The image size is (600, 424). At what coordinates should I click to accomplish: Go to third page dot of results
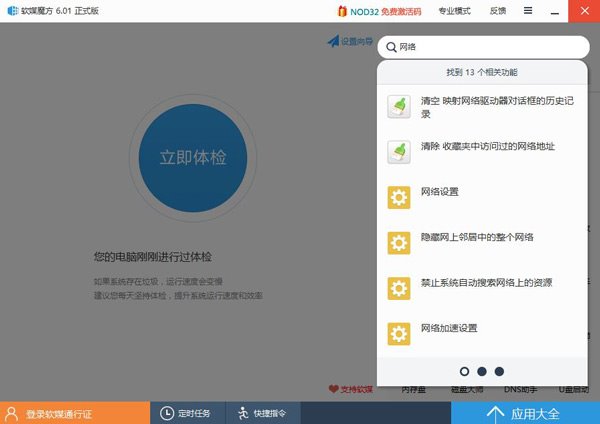(499, 371)
